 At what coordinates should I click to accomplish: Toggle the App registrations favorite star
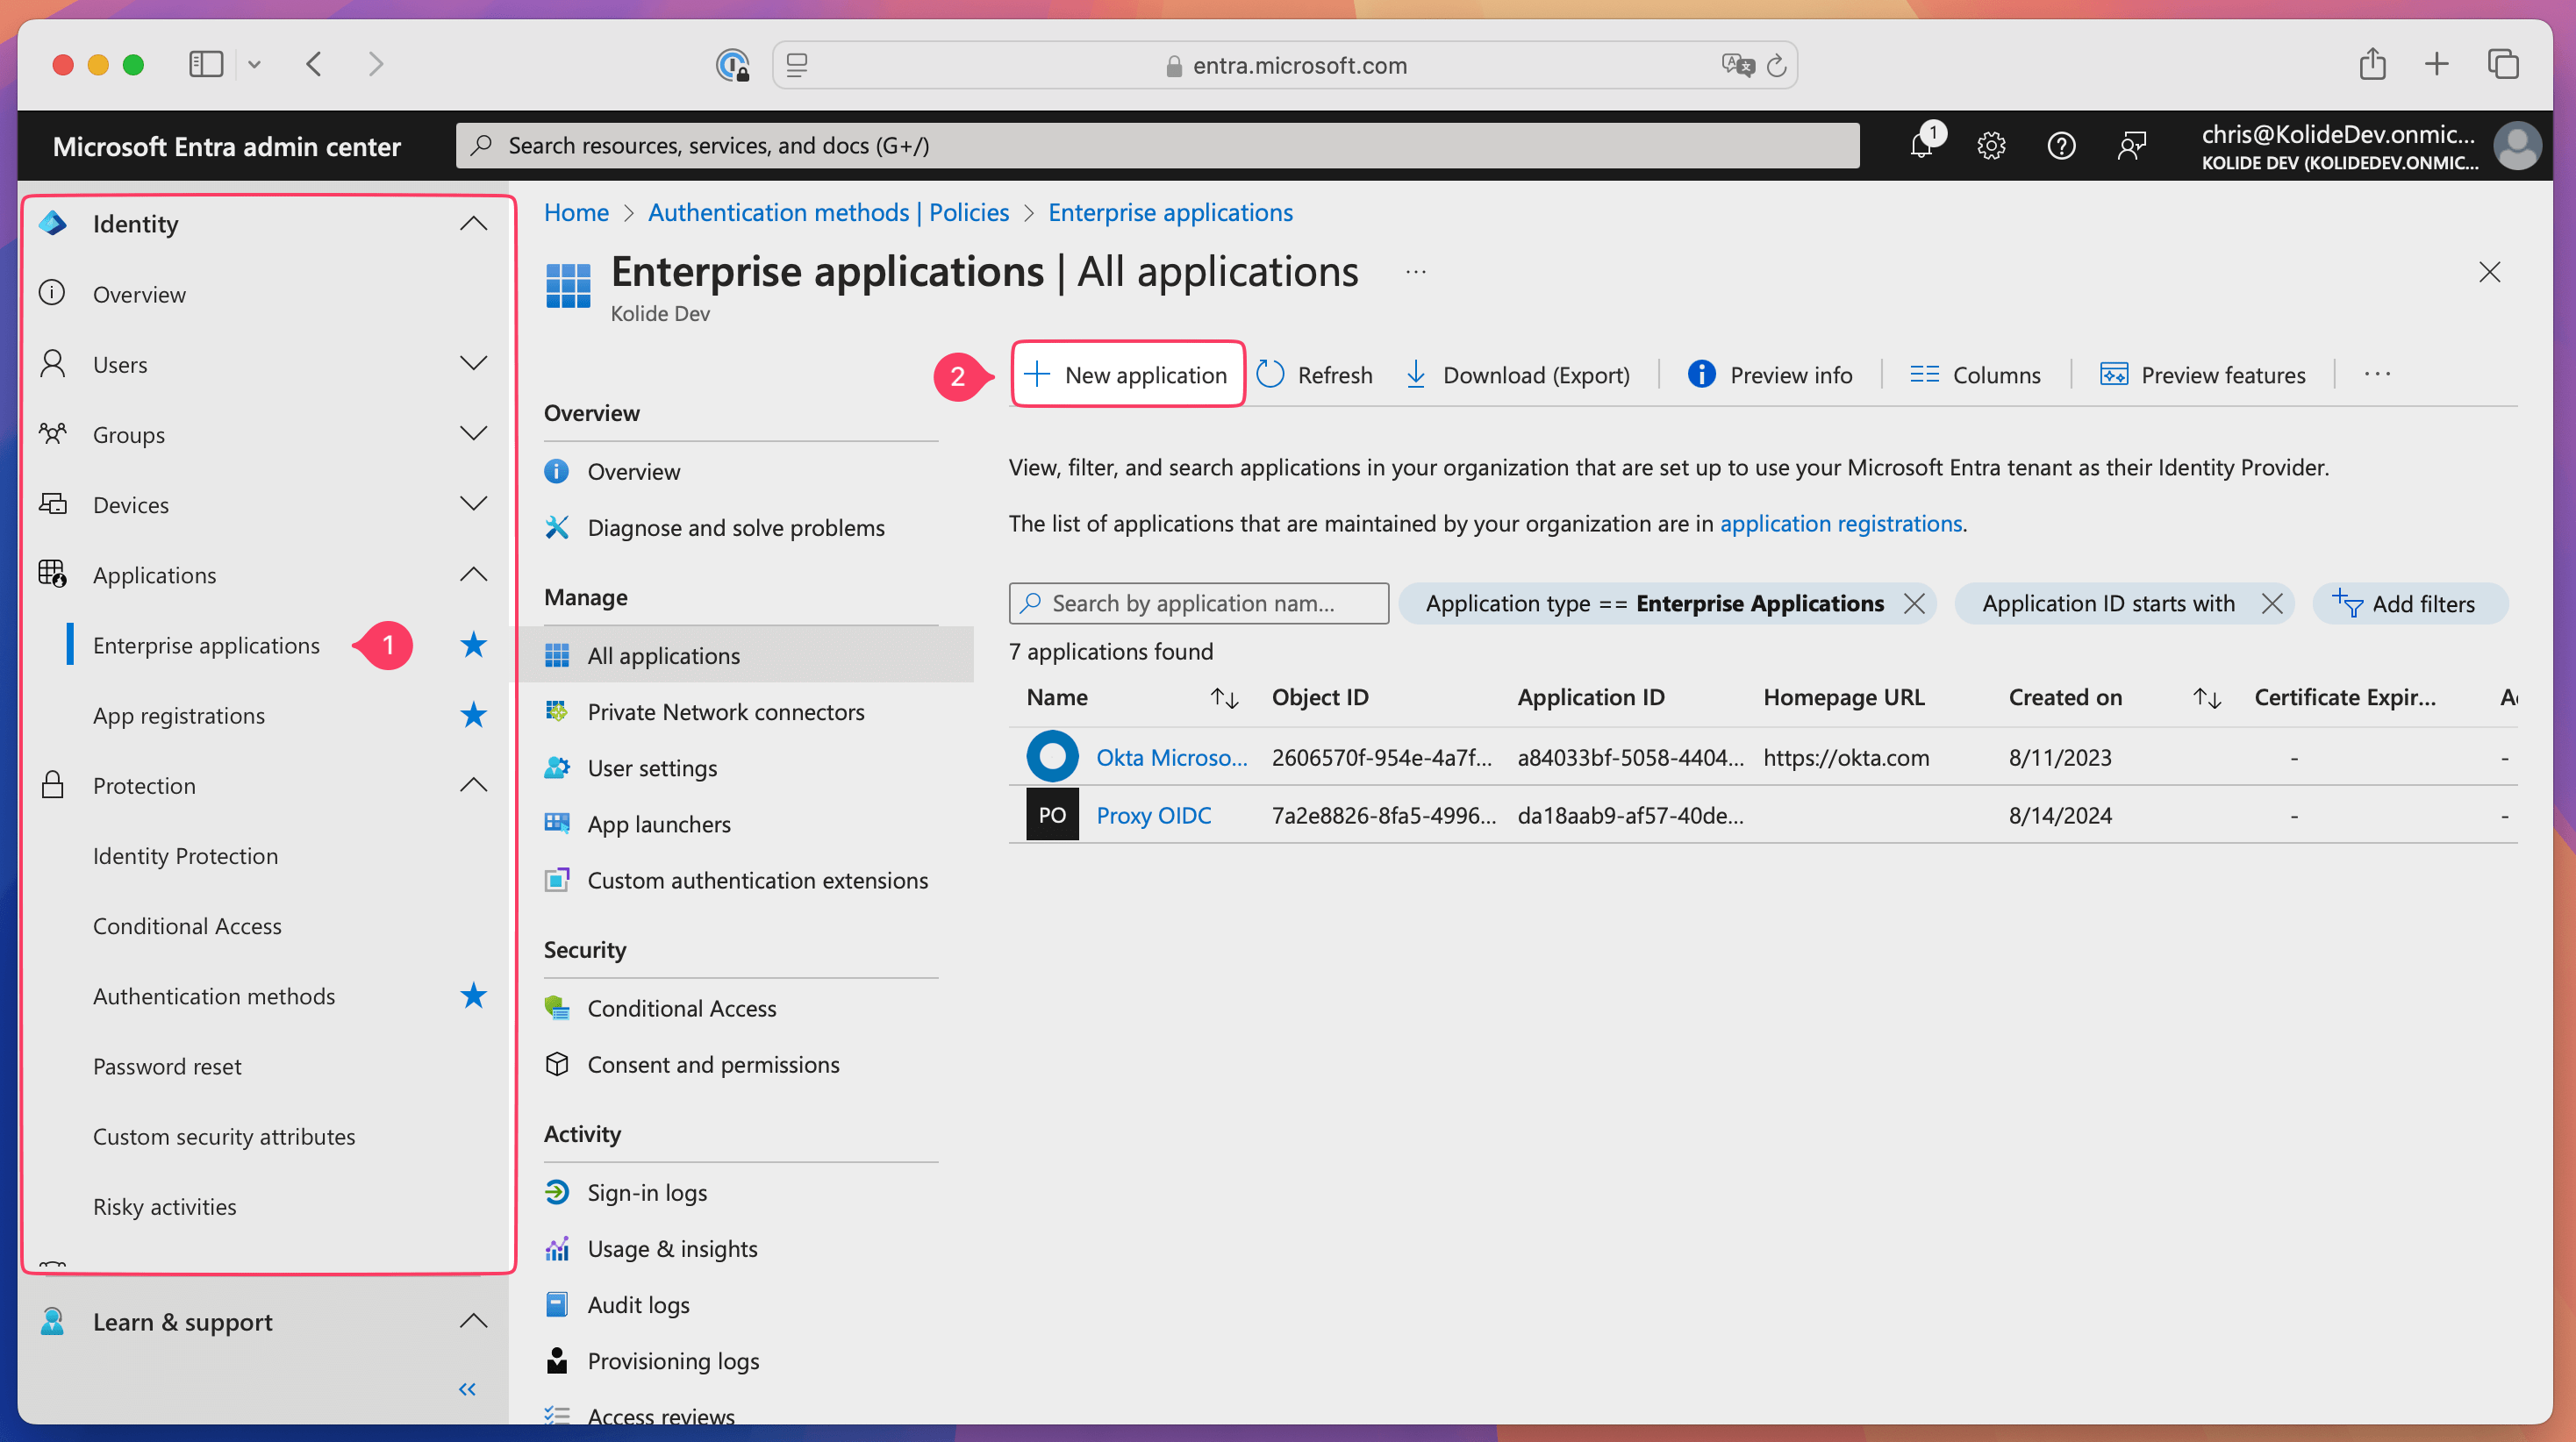[473, 715]
